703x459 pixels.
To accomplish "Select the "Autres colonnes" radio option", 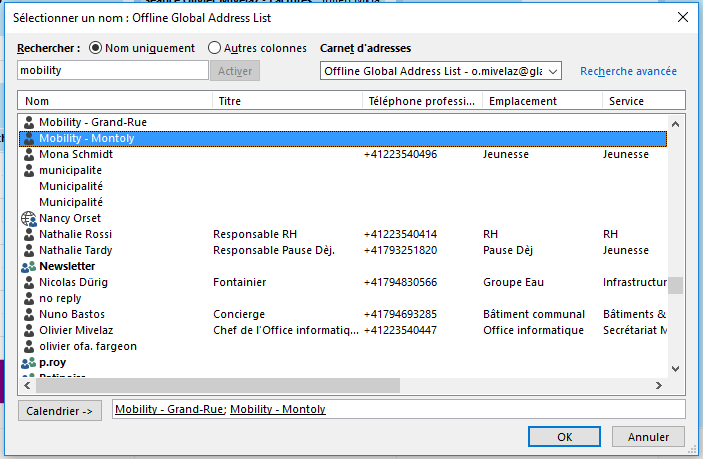I will (x=214, y=47).
